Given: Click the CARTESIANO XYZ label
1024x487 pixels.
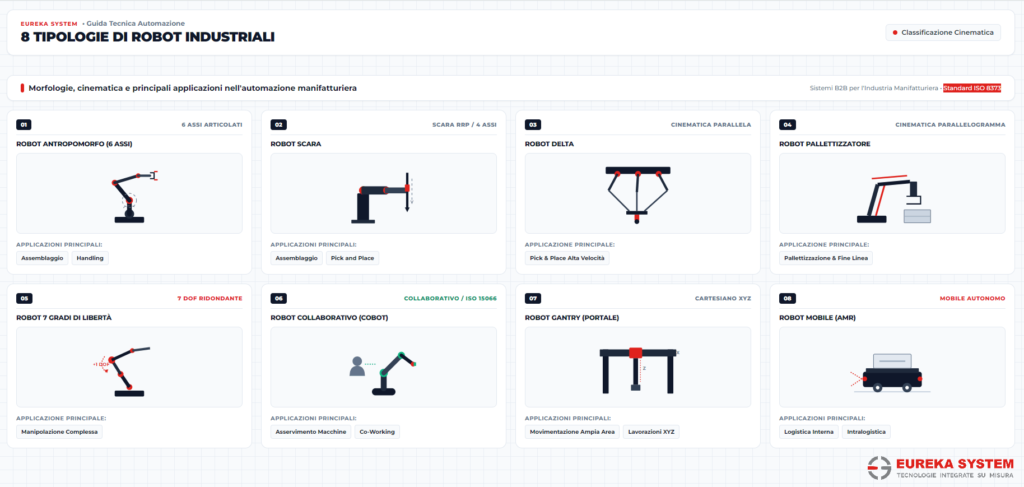Looking at the screenshot, I should pos(723,298).
